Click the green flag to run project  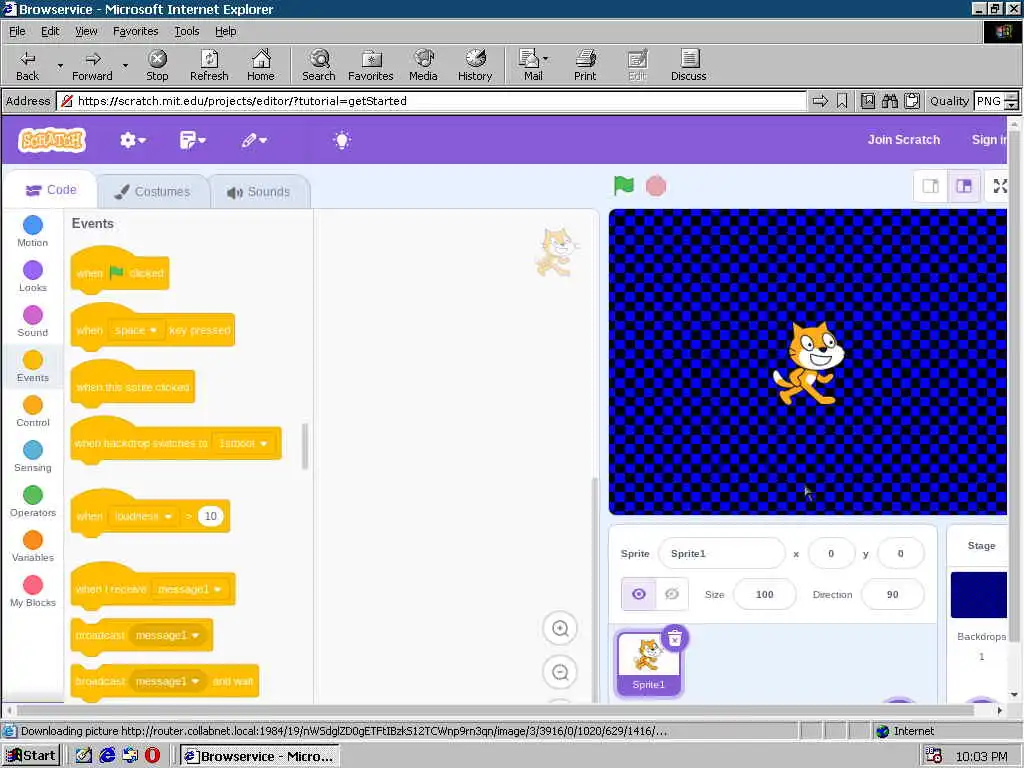point(624,186)
